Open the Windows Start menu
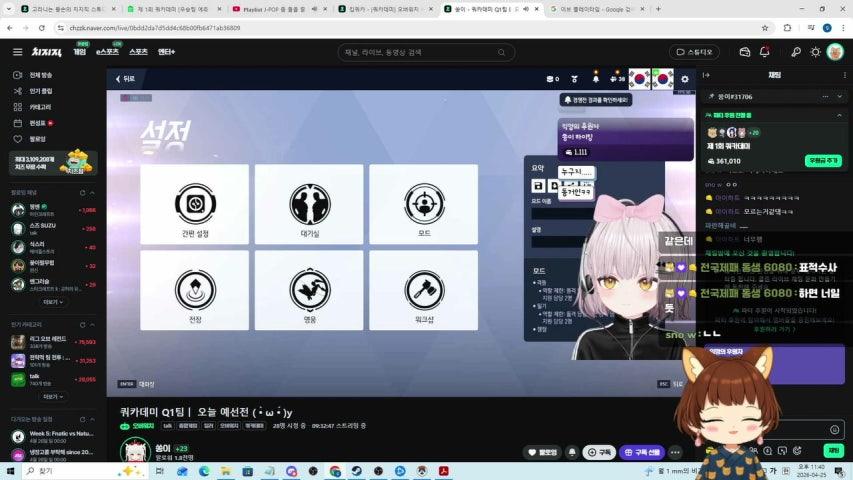853x480 pixels. click(x=10, y=471)
